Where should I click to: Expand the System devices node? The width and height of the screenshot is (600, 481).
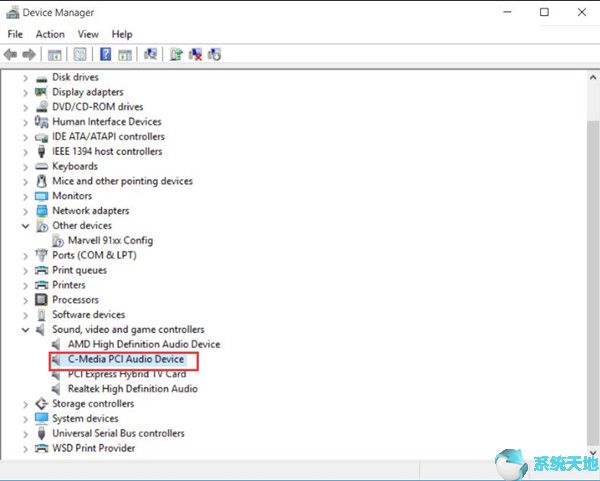[25, 419]
